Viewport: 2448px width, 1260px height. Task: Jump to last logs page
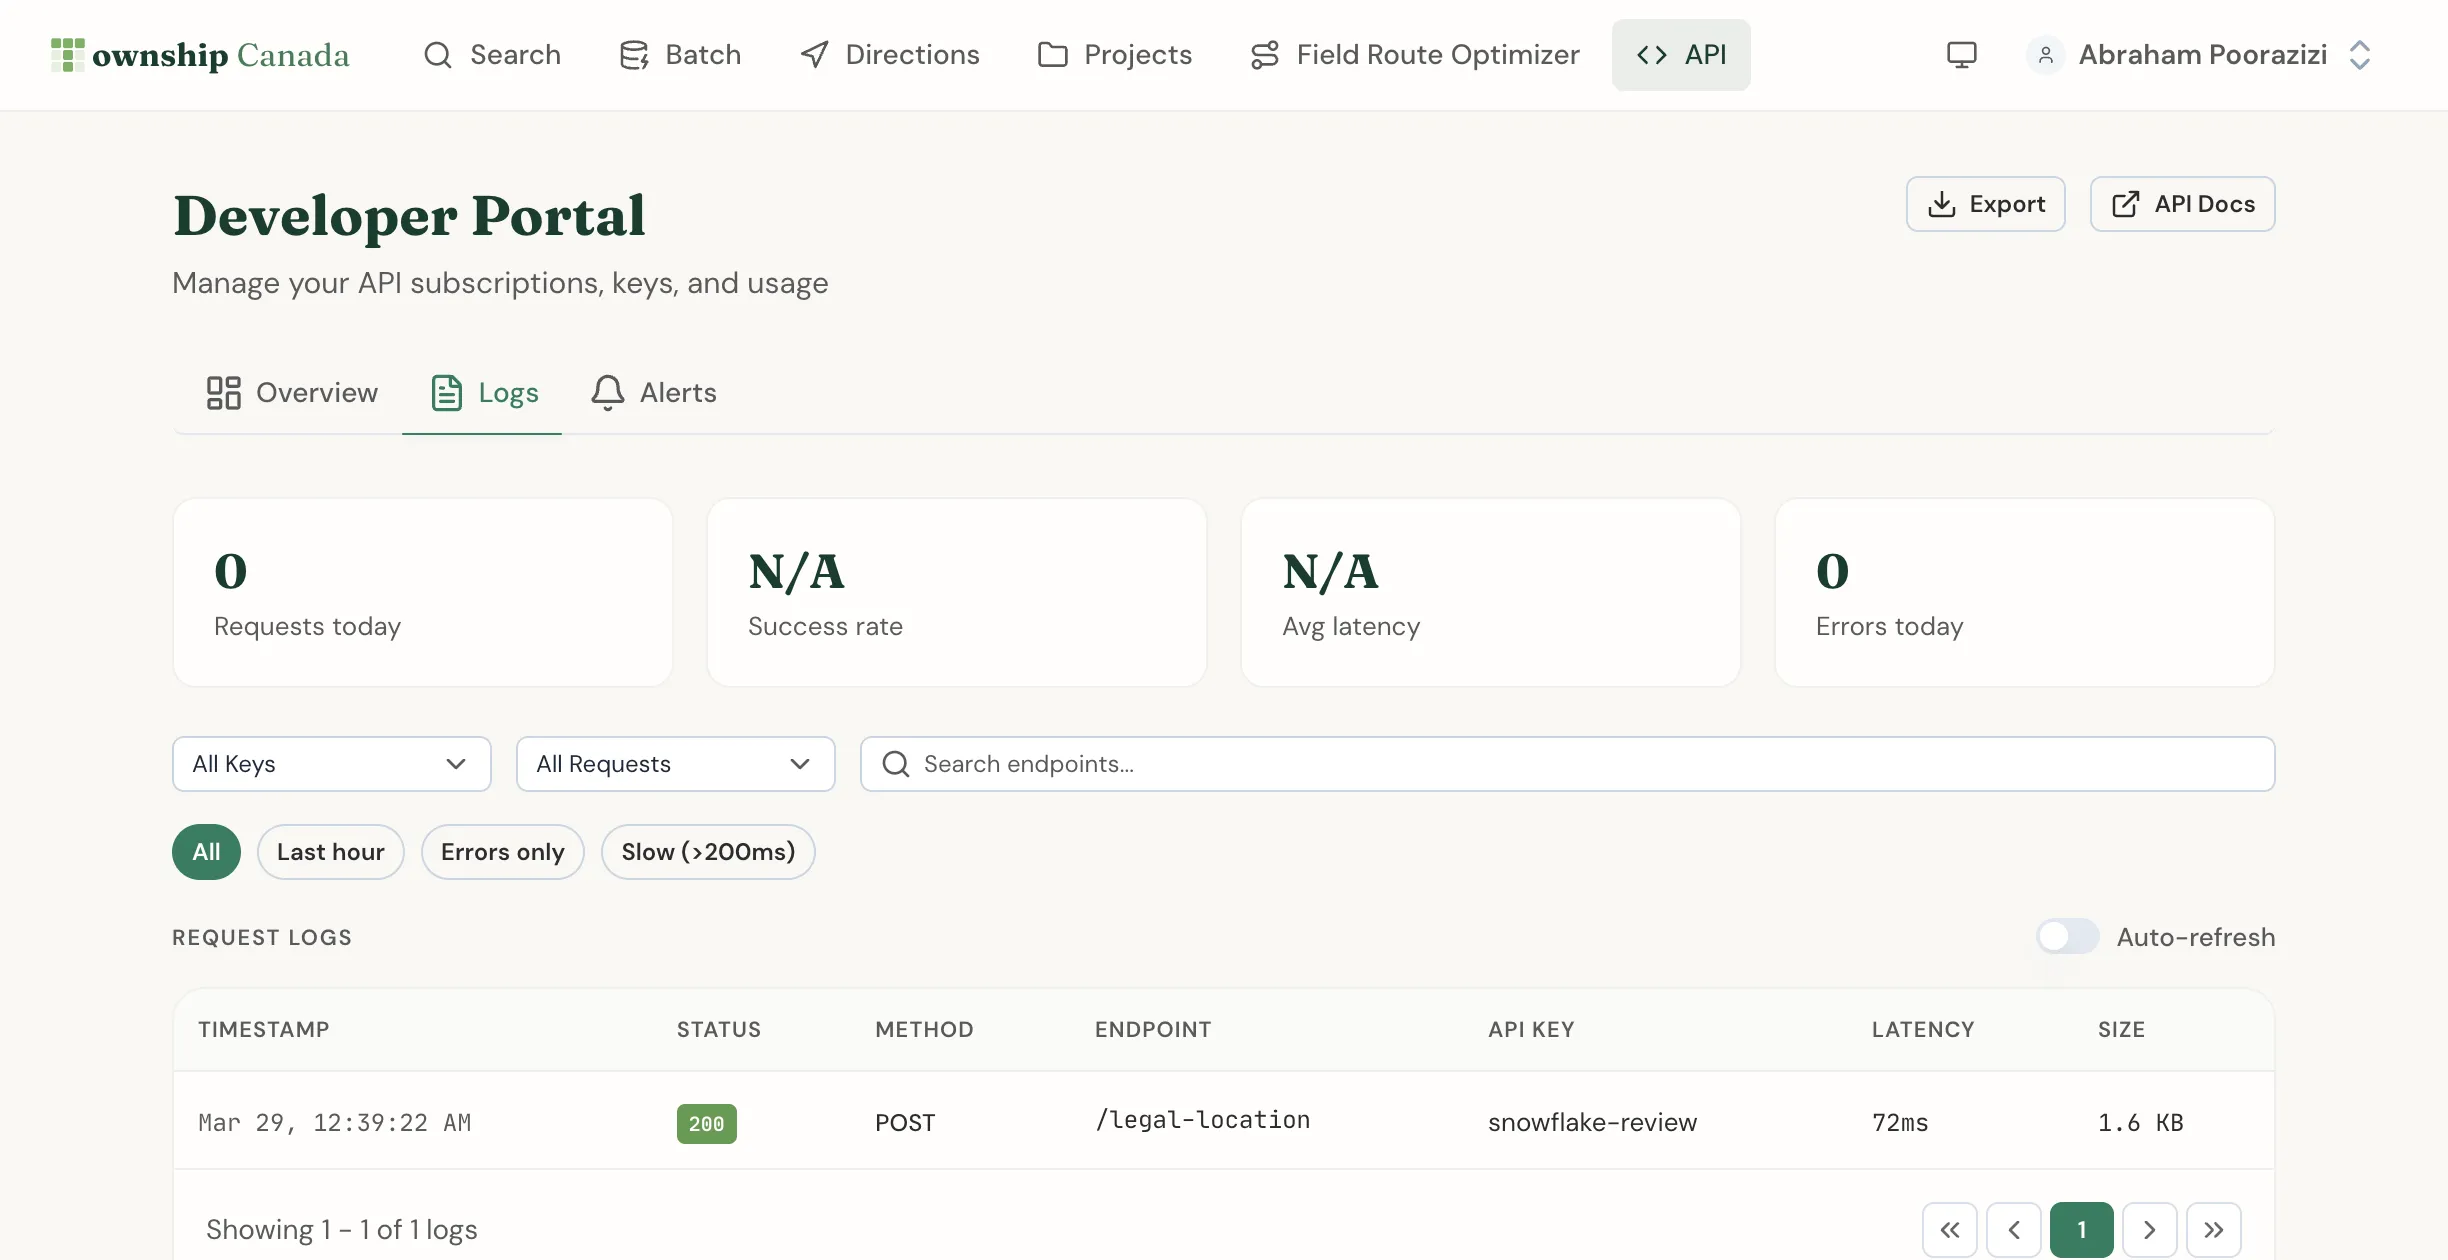point(2214,1230)
